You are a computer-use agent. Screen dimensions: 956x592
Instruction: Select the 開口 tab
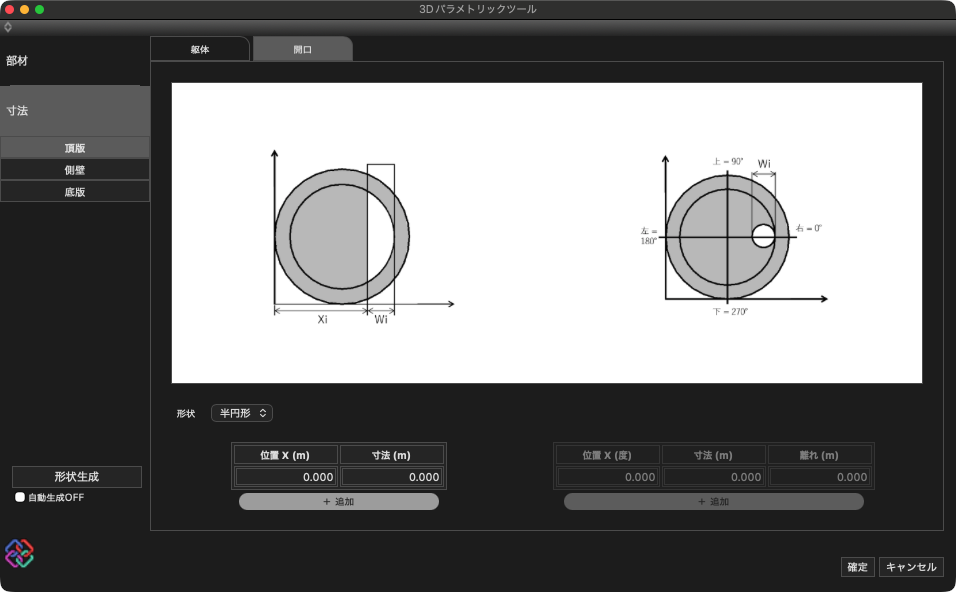(x=302, y=49)
